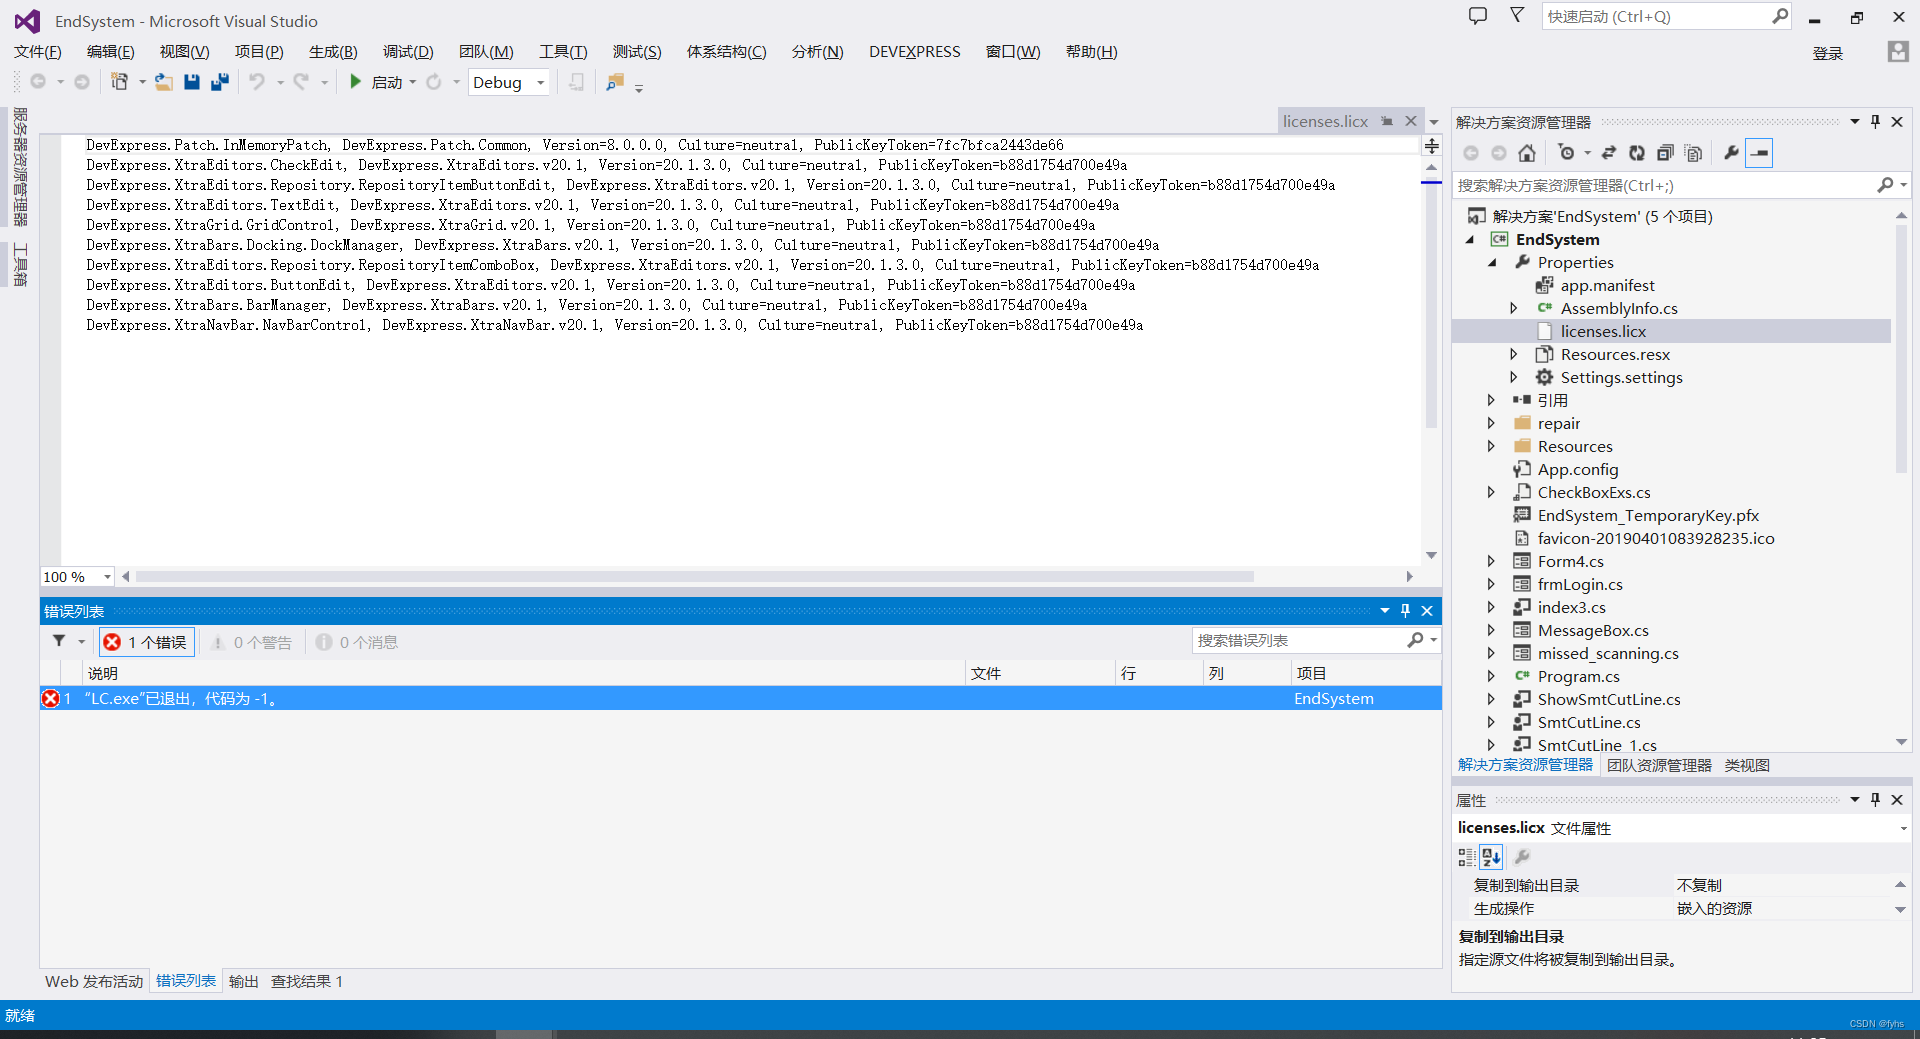
Task: Switch to the 类视图 class view tab
Action: click(1747, 765)
